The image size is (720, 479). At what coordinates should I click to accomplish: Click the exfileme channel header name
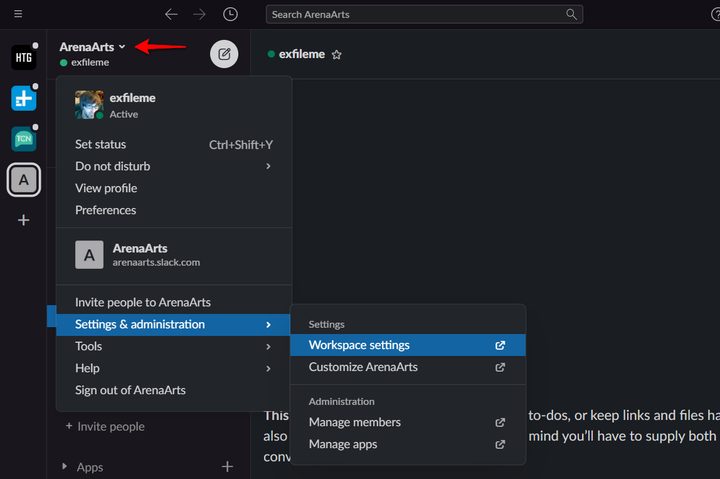302,54
